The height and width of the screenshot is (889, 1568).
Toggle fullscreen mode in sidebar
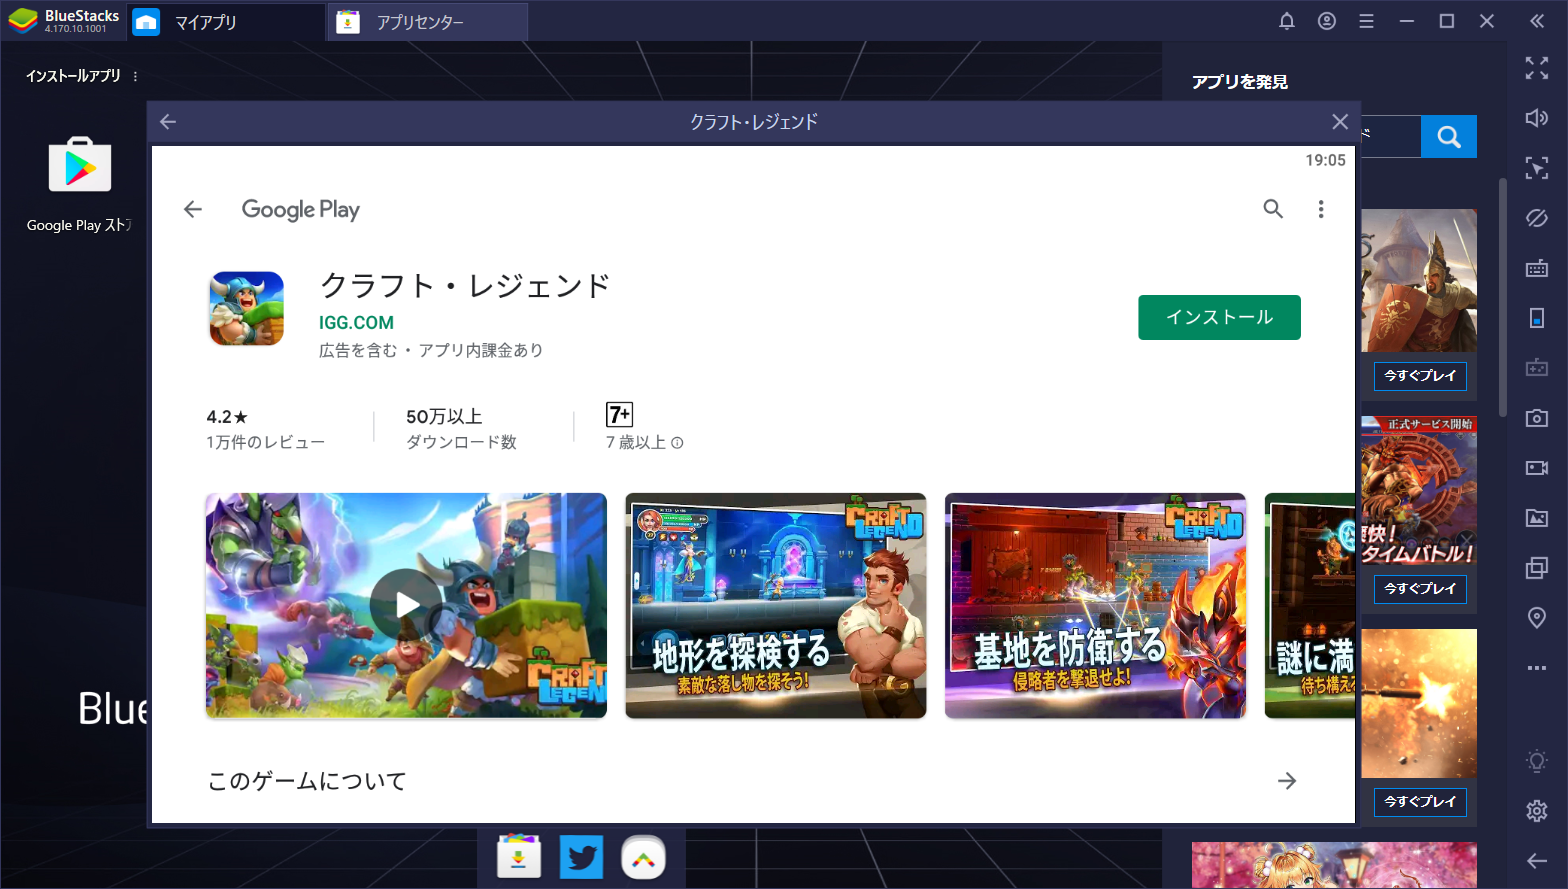click(1537, 68)
